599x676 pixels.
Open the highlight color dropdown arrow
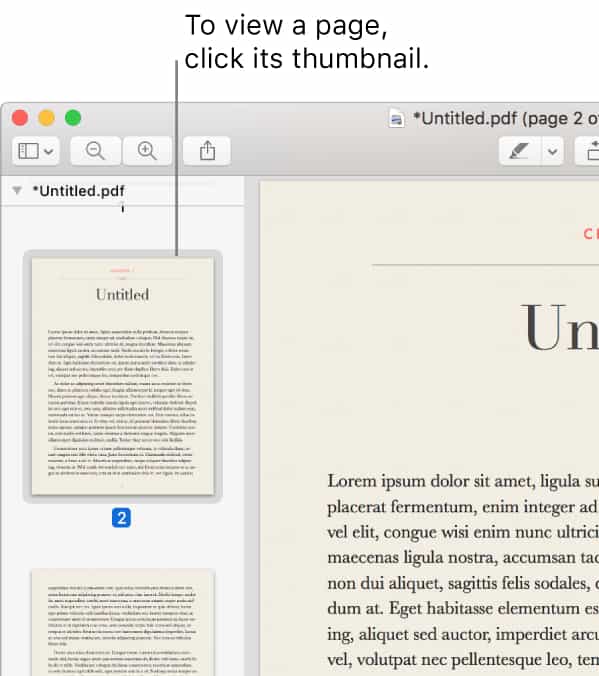[552, 151]
